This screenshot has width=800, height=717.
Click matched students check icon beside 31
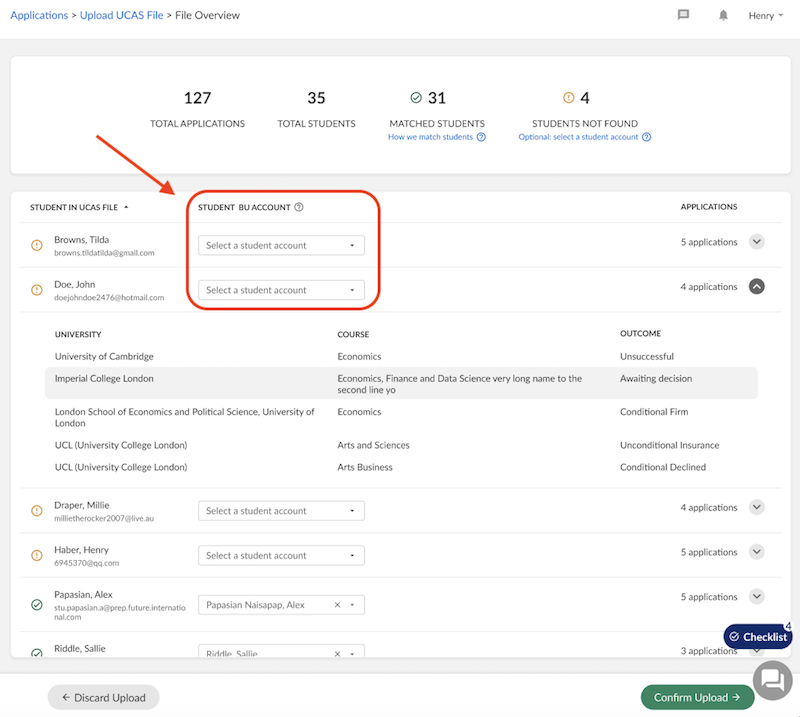click(416, 97)
